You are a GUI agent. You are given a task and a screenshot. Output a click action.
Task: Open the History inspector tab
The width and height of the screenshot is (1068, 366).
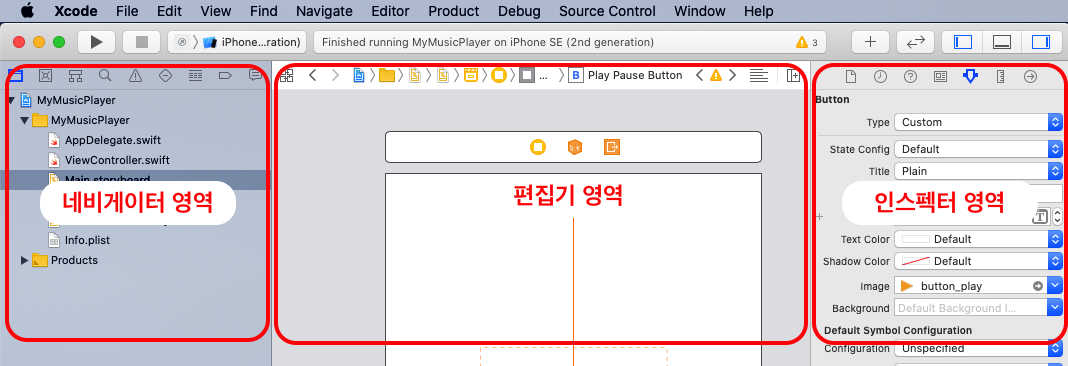click(x=881, y=76)
